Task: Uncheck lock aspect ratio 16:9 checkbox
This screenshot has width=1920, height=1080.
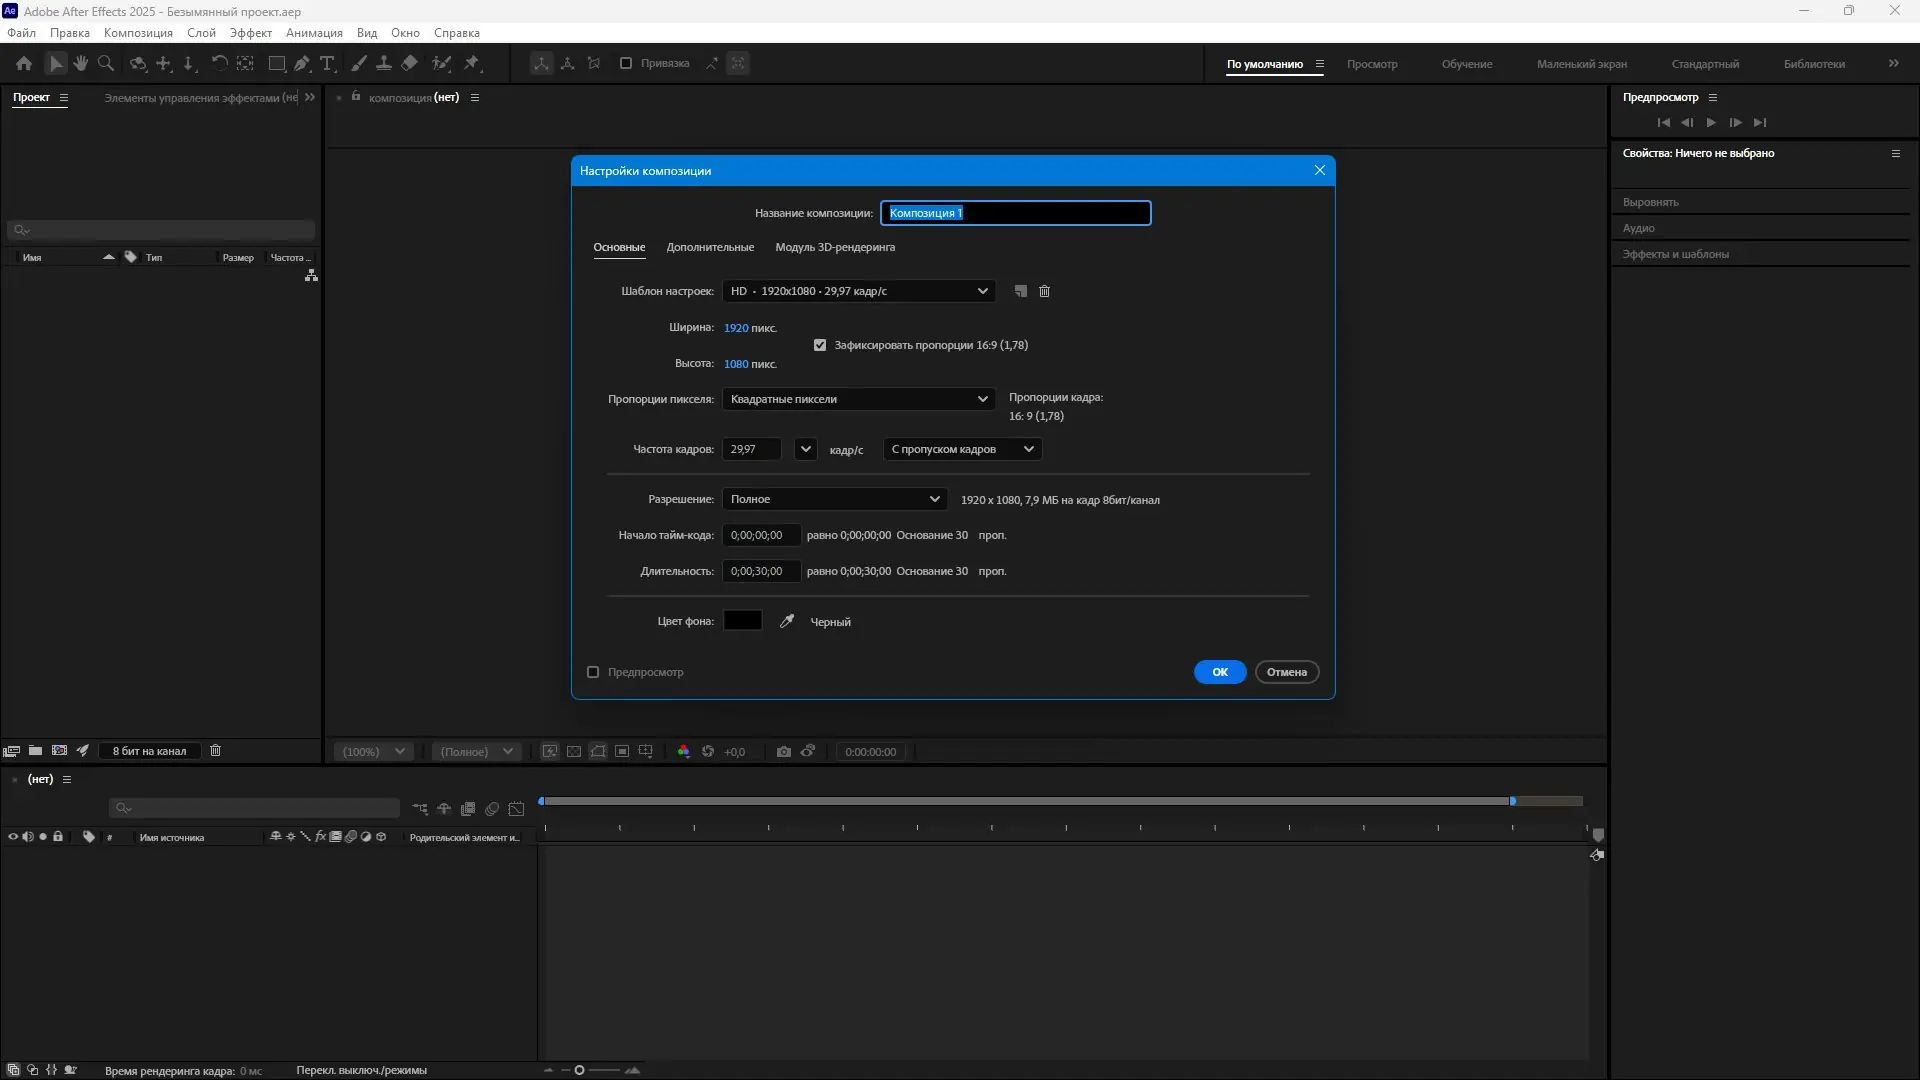Action: (820, 345)
